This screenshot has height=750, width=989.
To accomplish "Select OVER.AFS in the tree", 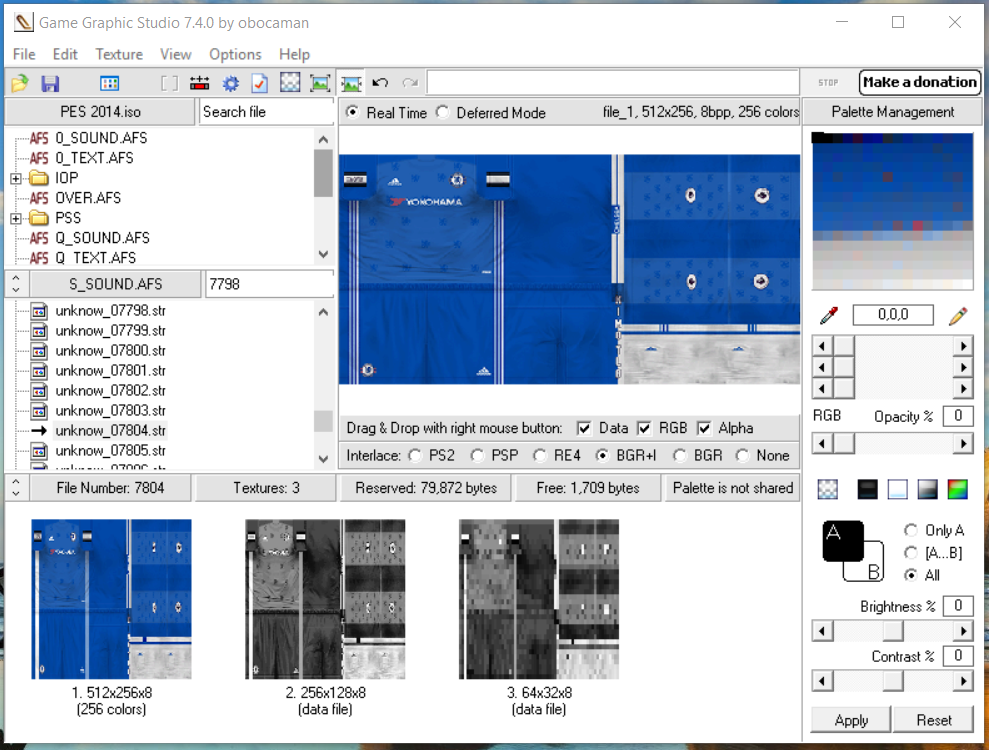I will [88, 198].
